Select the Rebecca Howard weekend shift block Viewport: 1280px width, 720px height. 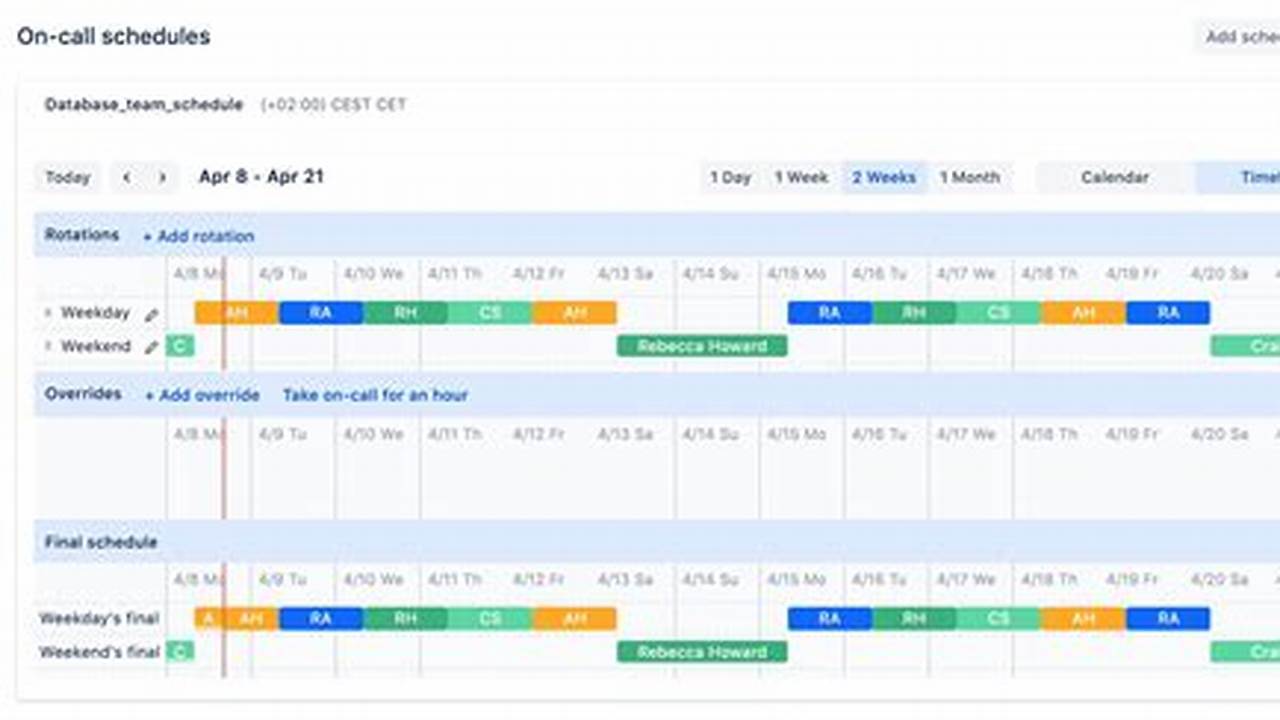702,346
